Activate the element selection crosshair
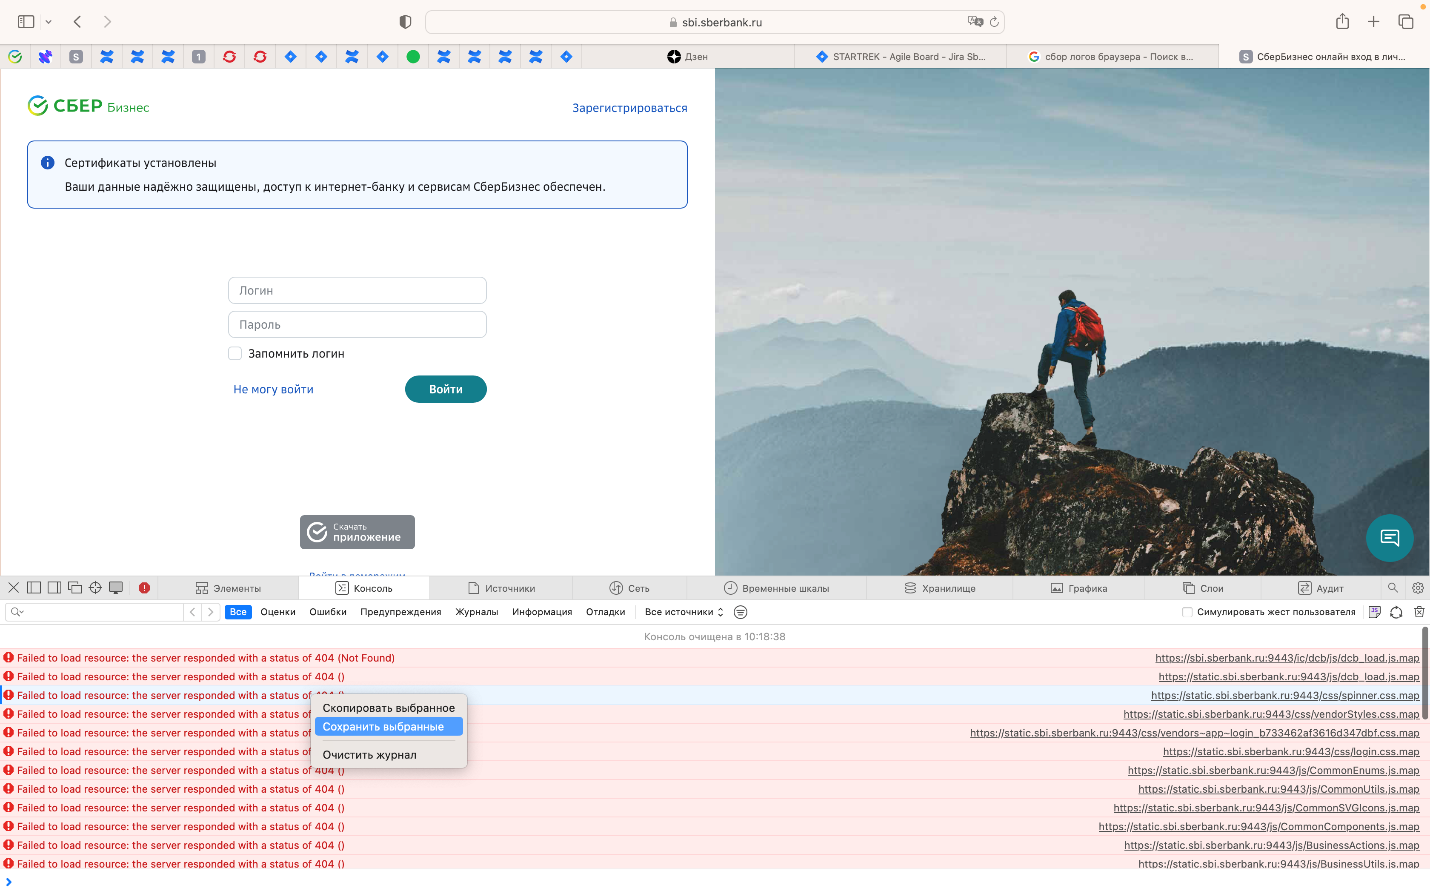The width and height of the screenshot is (1430, 894). coord(95,588)
